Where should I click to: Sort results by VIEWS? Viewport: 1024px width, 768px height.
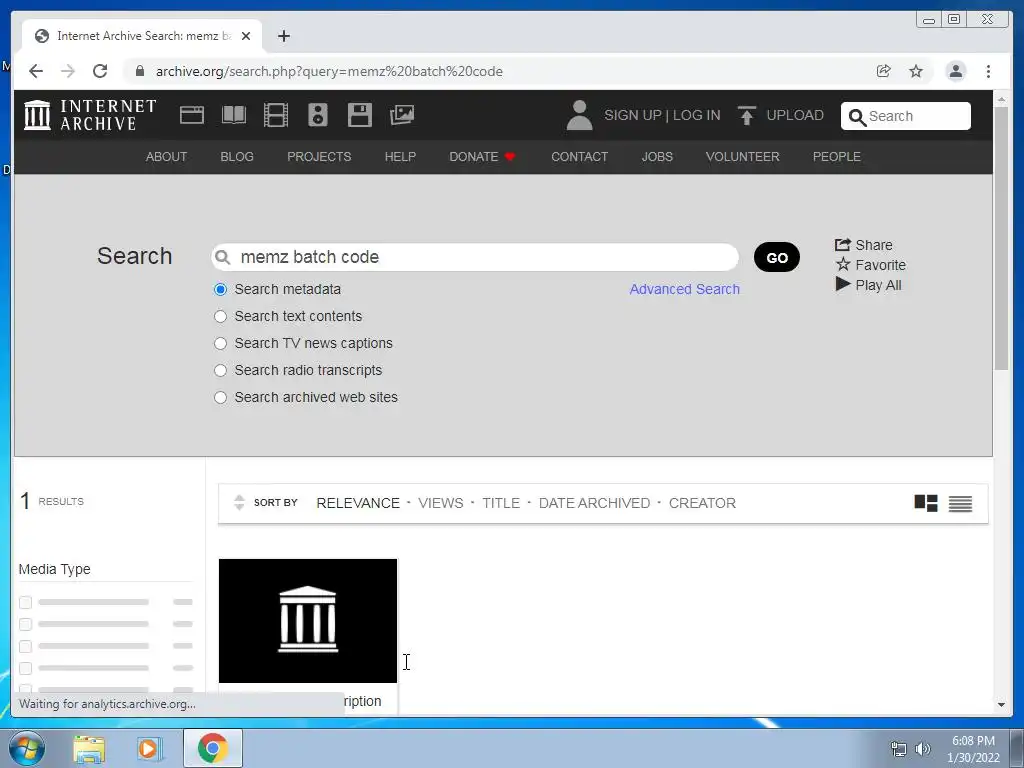[x=441, y=503]
